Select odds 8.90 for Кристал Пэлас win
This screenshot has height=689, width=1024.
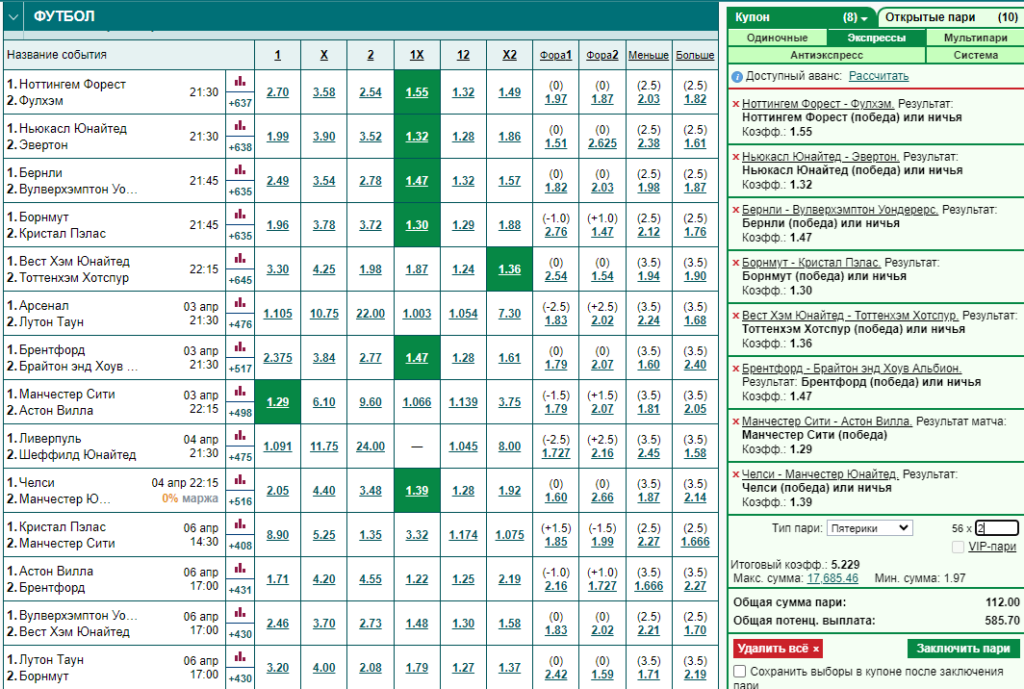coord(278,535)
